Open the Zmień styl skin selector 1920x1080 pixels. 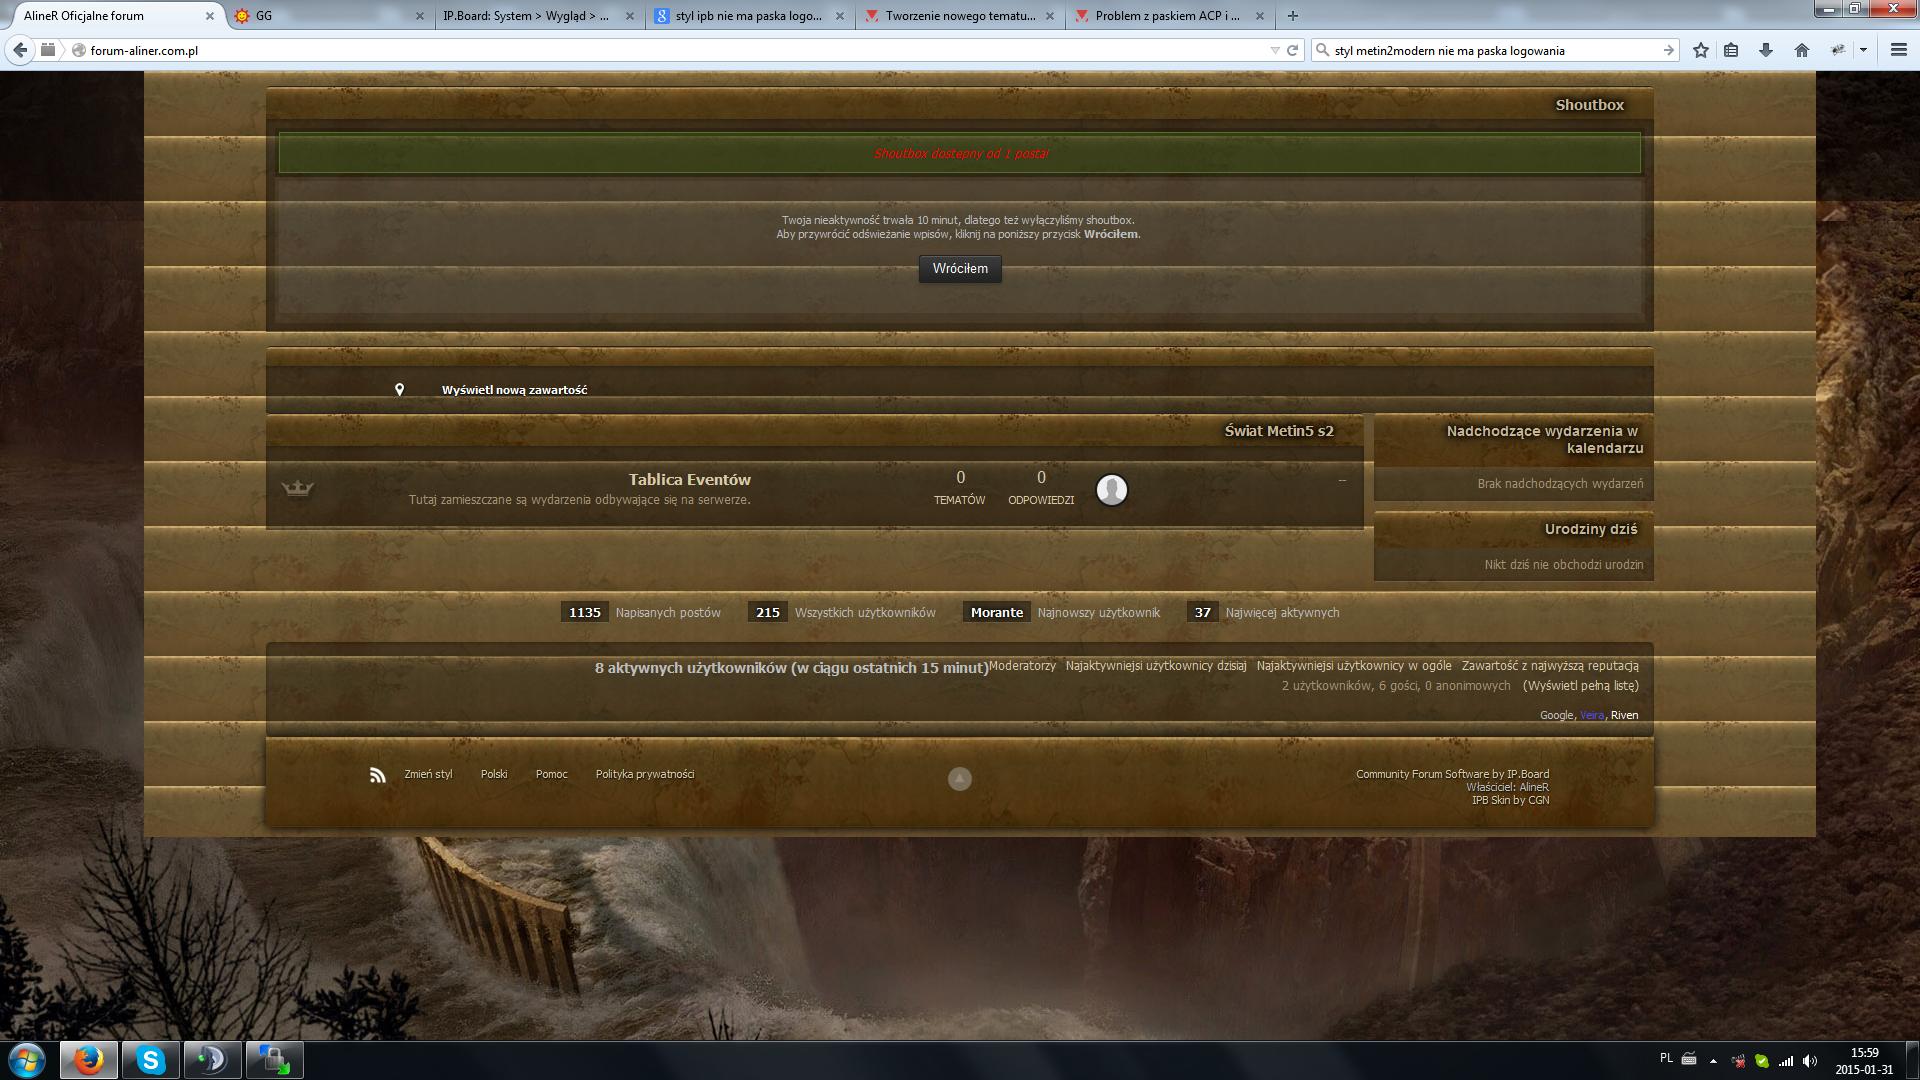[428, 774]
